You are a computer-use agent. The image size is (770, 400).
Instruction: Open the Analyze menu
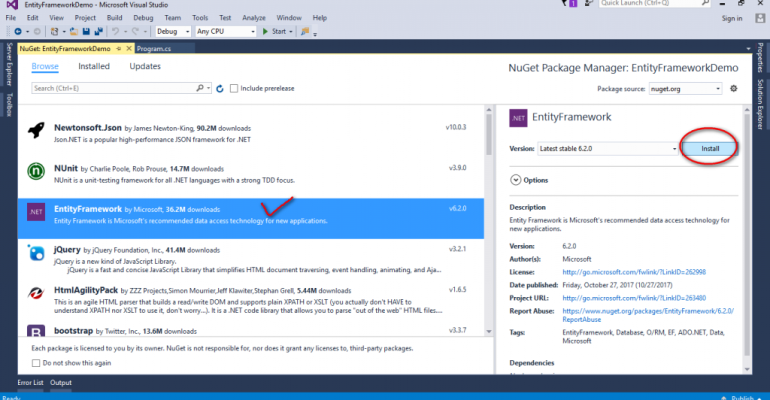point(254,18)
